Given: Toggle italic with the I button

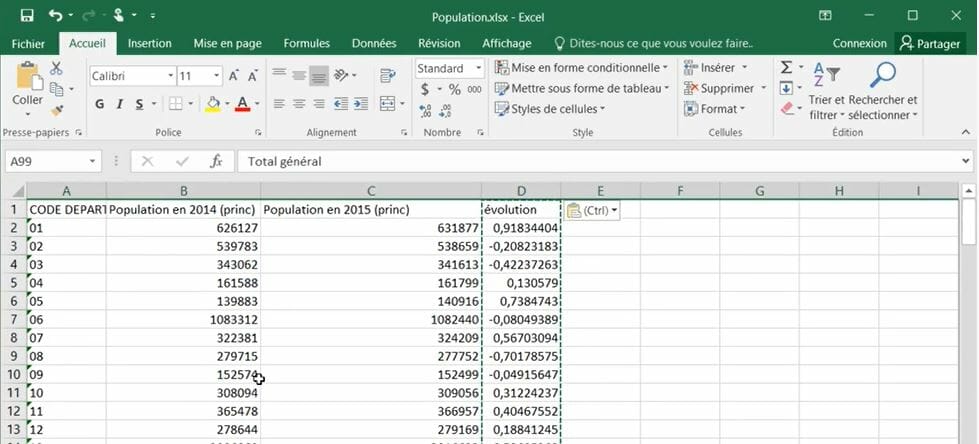Looking at the screenshot, I should pos(119,104).
